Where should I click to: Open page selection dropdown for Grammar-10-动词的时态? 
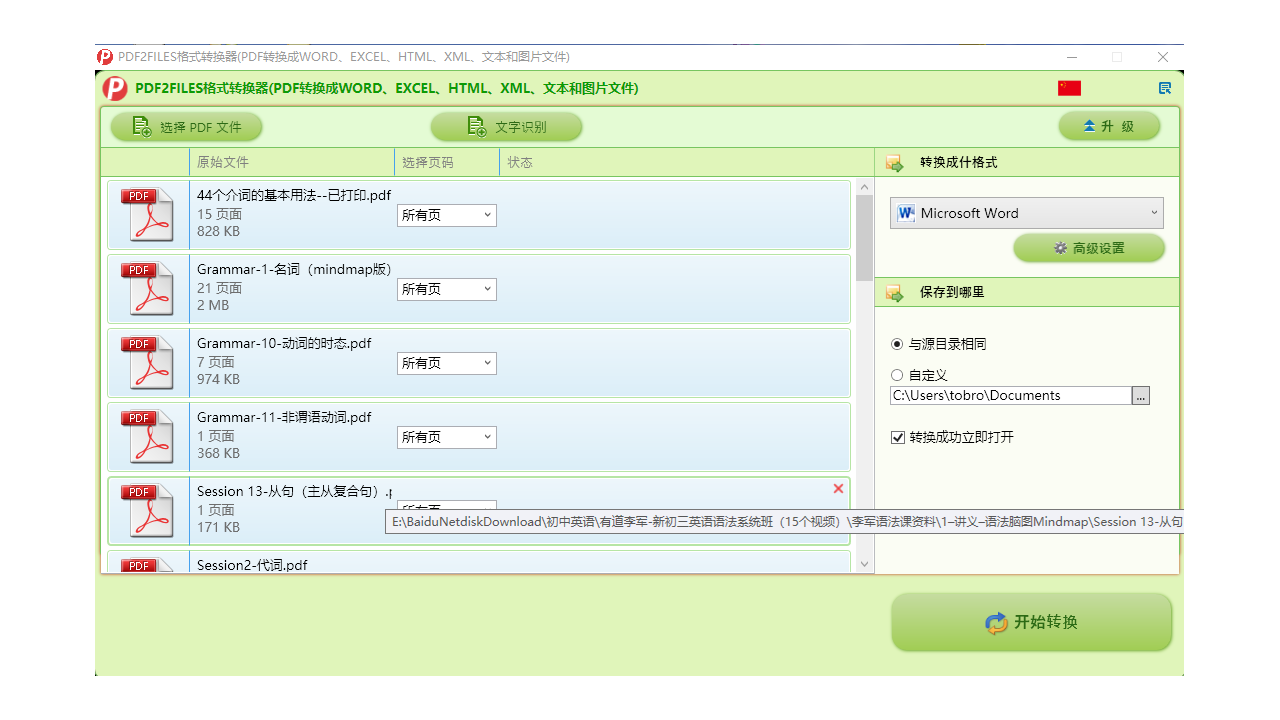pyautogui.click(x=447, y=363)
